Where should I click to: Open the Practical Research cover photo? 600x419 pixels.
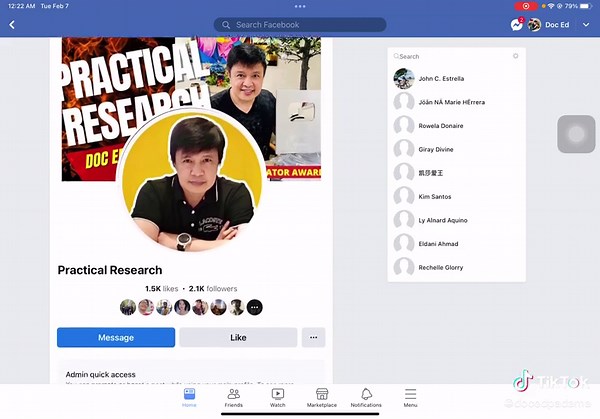pyautogui.click(x=191, y=73)
